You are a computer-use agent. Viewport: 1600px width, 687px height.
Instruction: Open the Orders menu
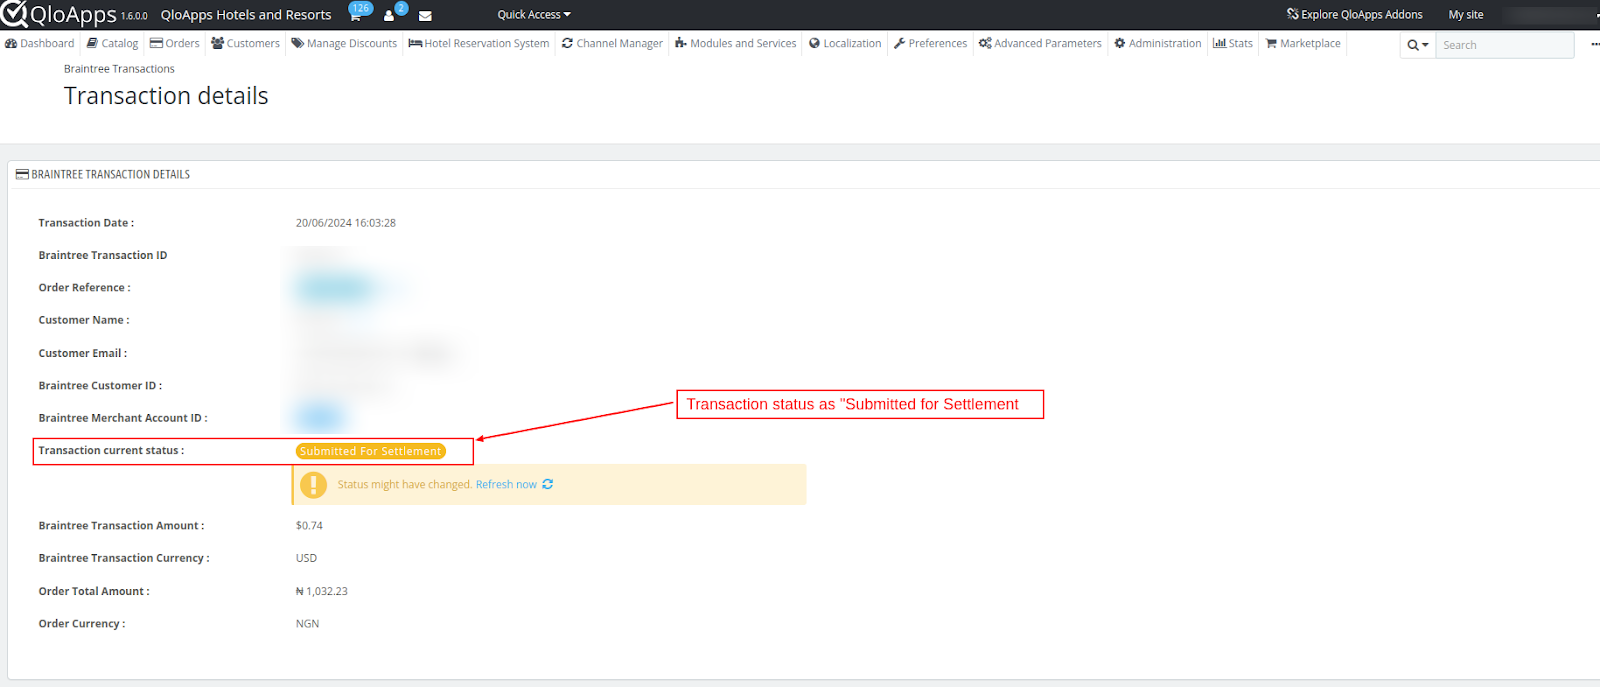(x=175, y=44)
